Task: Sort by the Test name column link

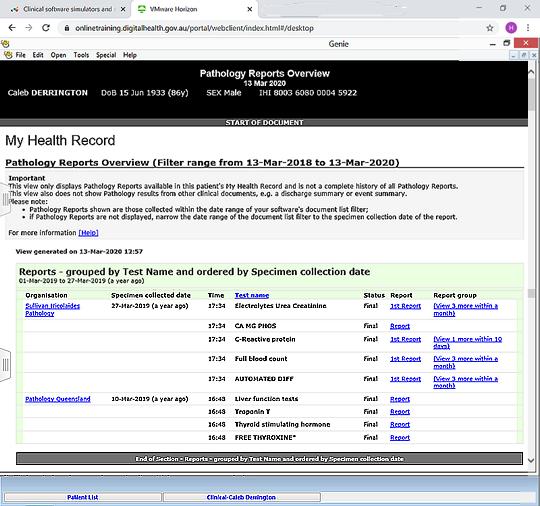Action: [x=252, y=295]
